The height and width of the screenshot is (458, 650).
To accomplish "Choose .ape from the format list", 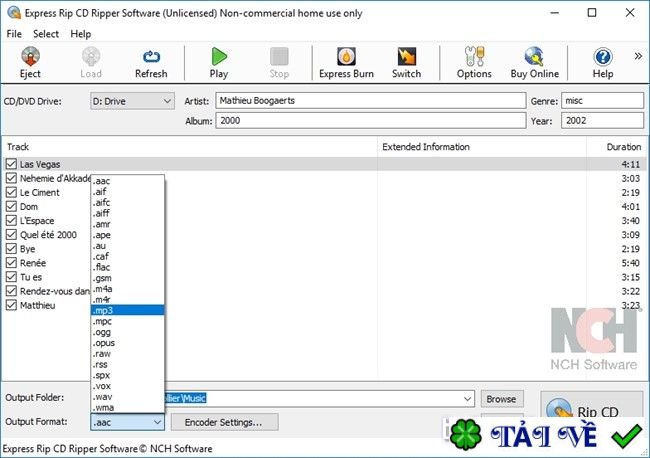I will click(127, 235).
